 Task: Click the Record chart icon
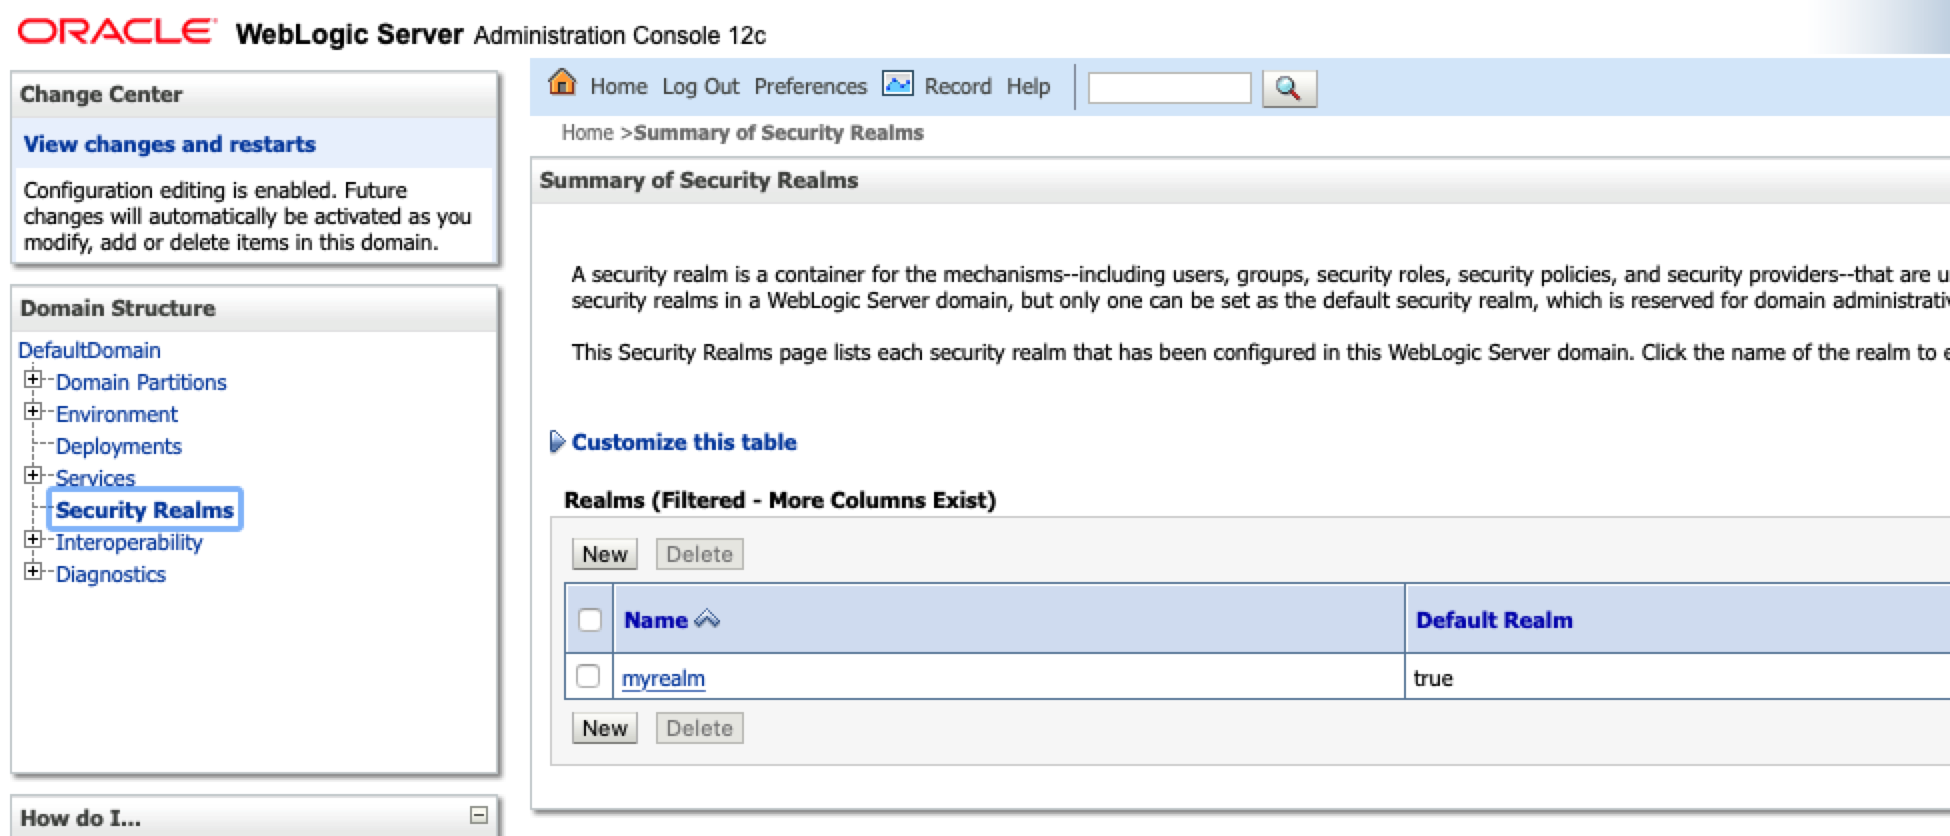(897, 84)
